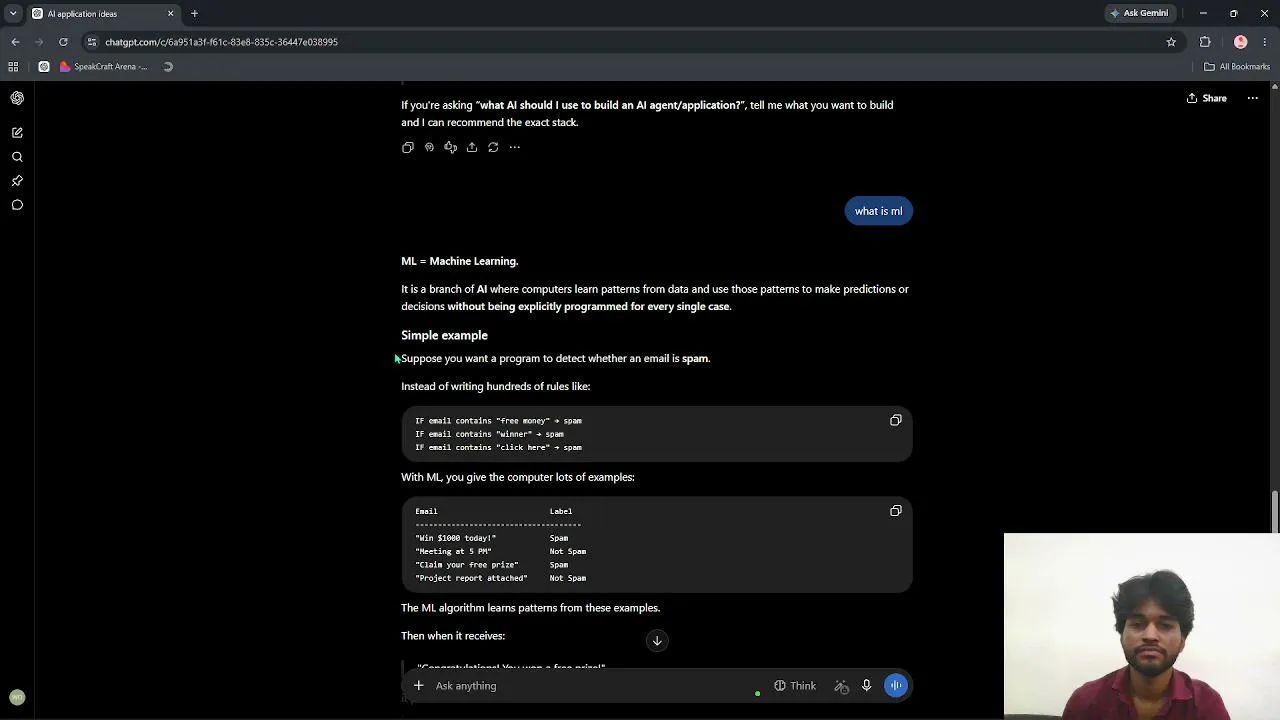
Task: Open the ChatGPT logo sidebar toggle
Action: point(17,98)
